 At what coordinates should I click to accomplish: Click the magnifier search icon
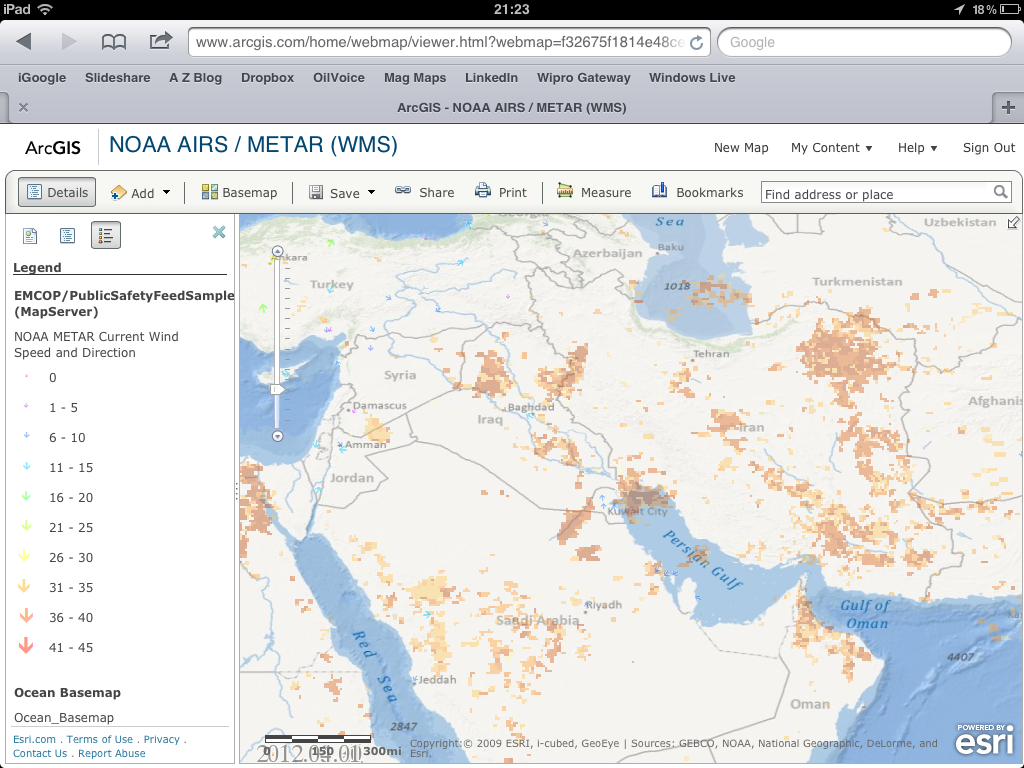tap(1000, 192)
